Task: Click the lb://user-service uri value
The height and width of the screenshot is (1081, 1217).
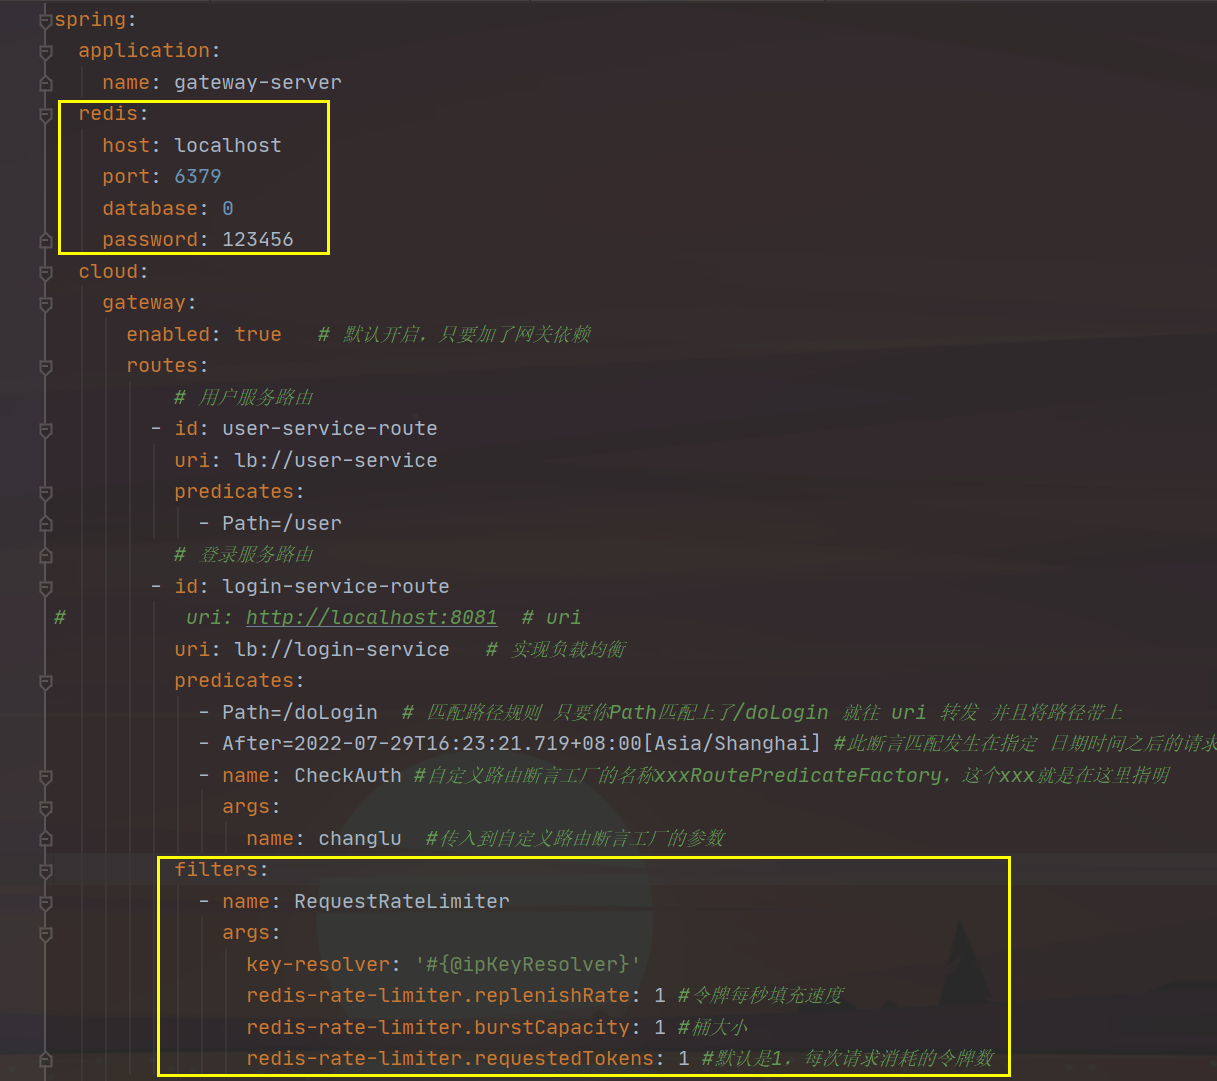Action: (x=336, y=460)
